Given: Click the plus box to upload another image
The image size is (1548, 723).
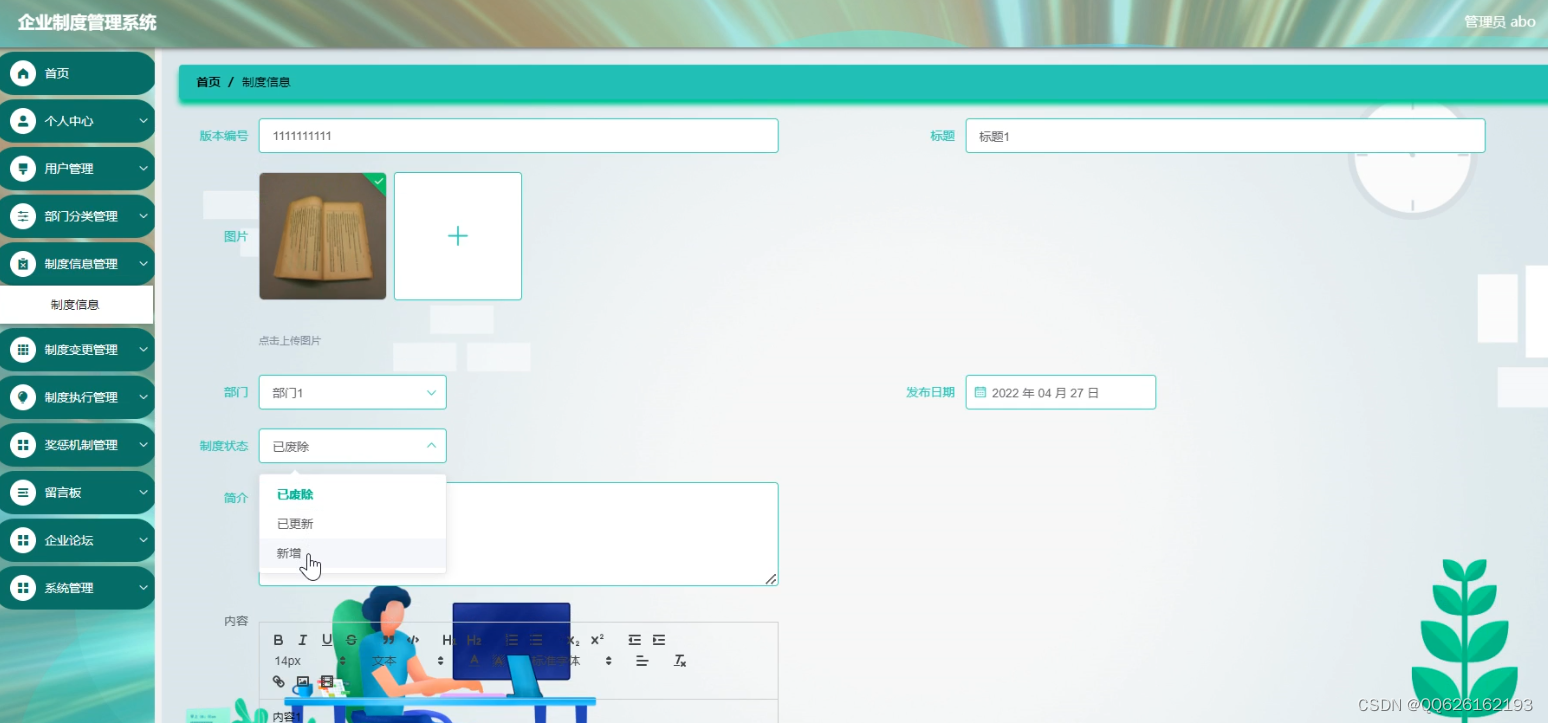Looking at the screenshot, I should [458, 236].
